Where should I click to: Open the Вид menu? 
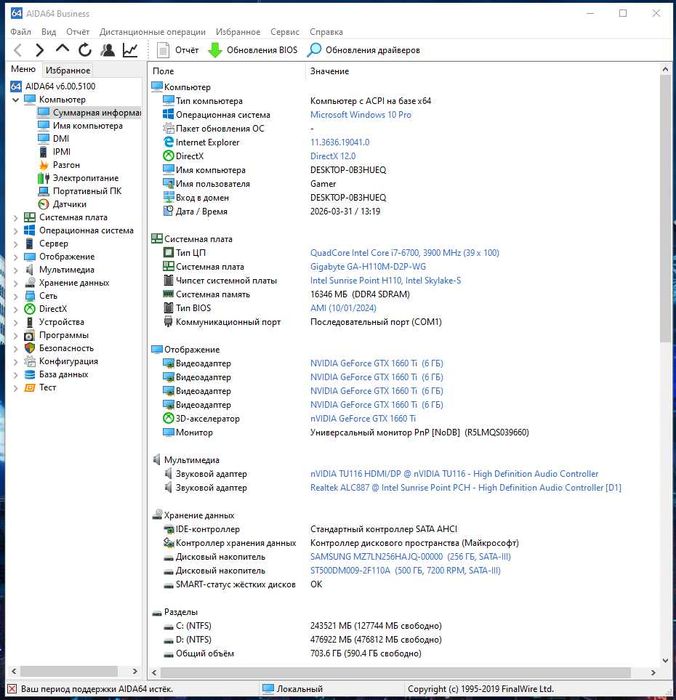(48, 32)
